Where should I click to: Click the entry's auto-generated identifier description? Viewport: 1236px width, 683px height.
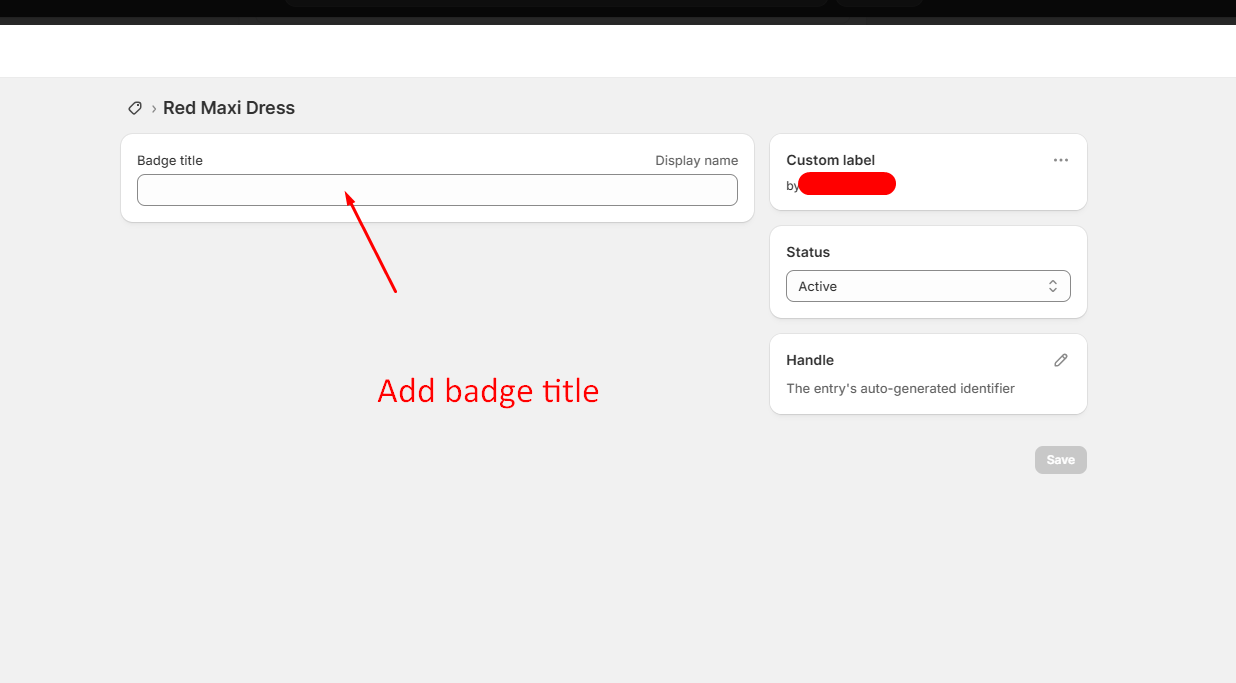[x=900, y=388]
